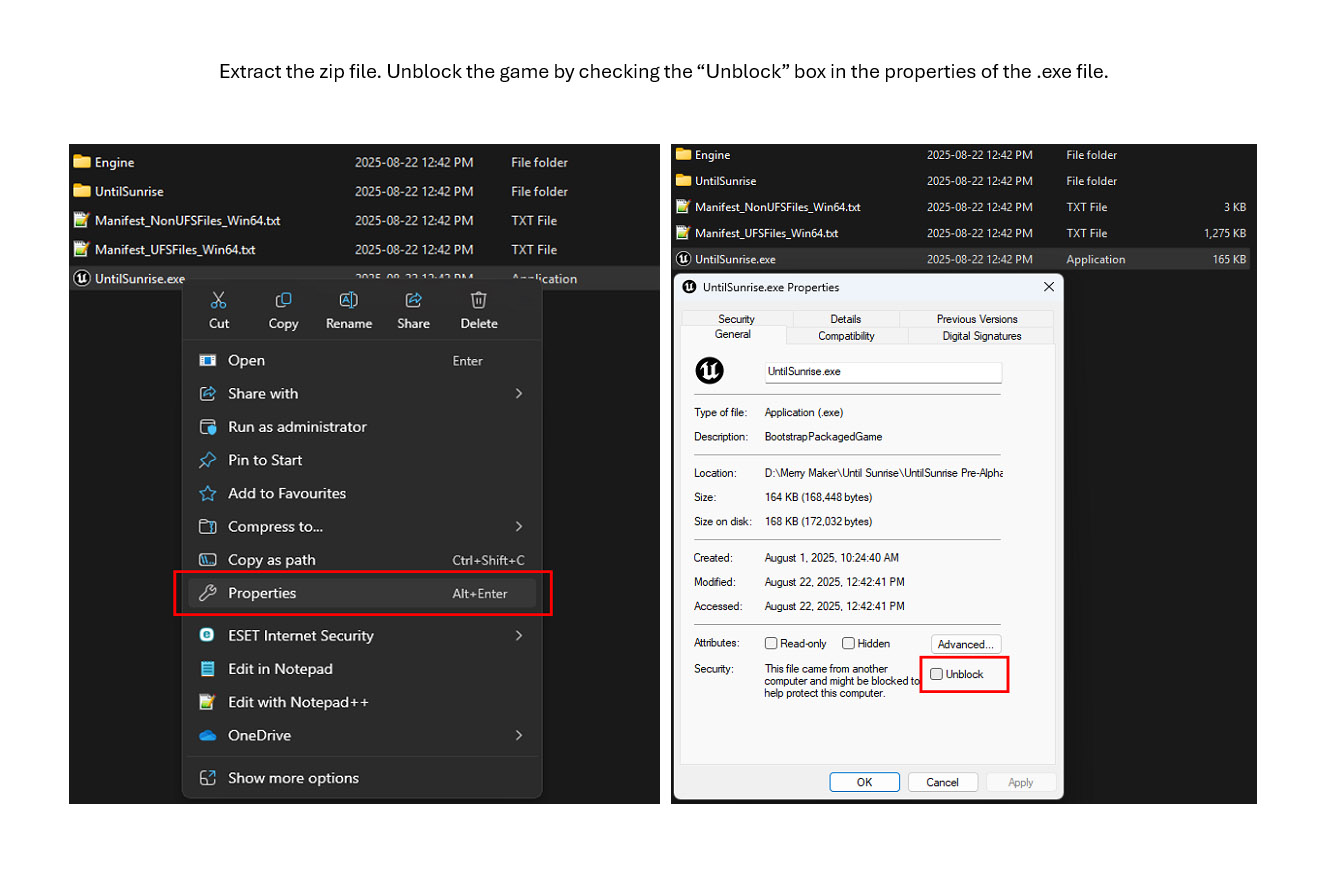This screenshot has height=870, width=1324.
Task: Click the Advanced... attributes button
Action: (965, 644)
